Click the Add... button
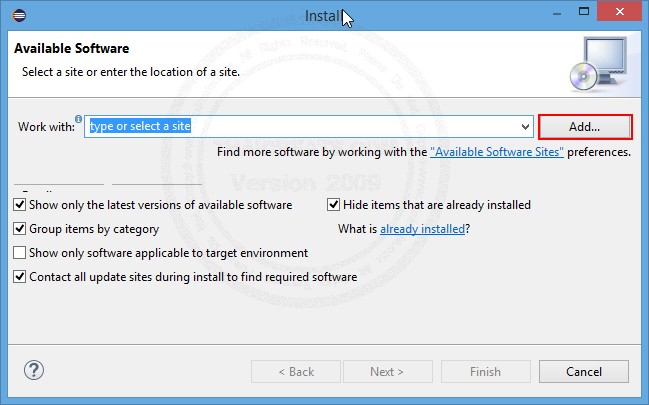The image size is (649, 405). click(x=585, y=127)
